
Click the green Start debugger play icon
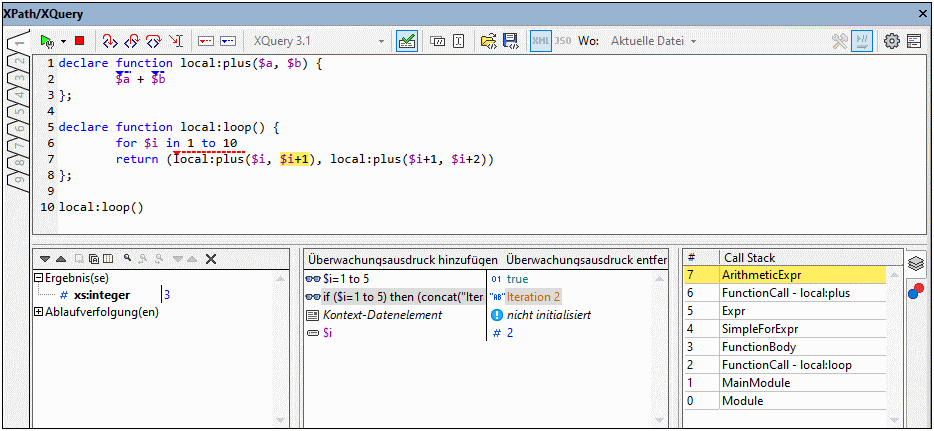pyautogui.click(x=46, y=41)
